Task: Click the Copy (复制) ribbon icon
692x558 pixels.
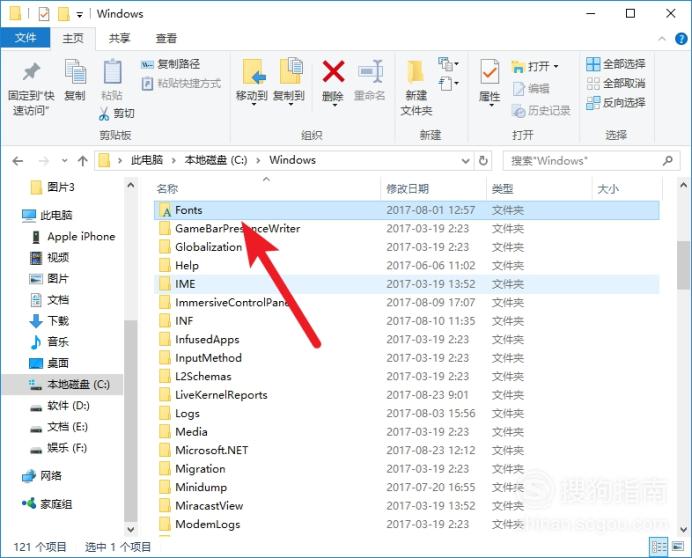Action: pos(75,72)
